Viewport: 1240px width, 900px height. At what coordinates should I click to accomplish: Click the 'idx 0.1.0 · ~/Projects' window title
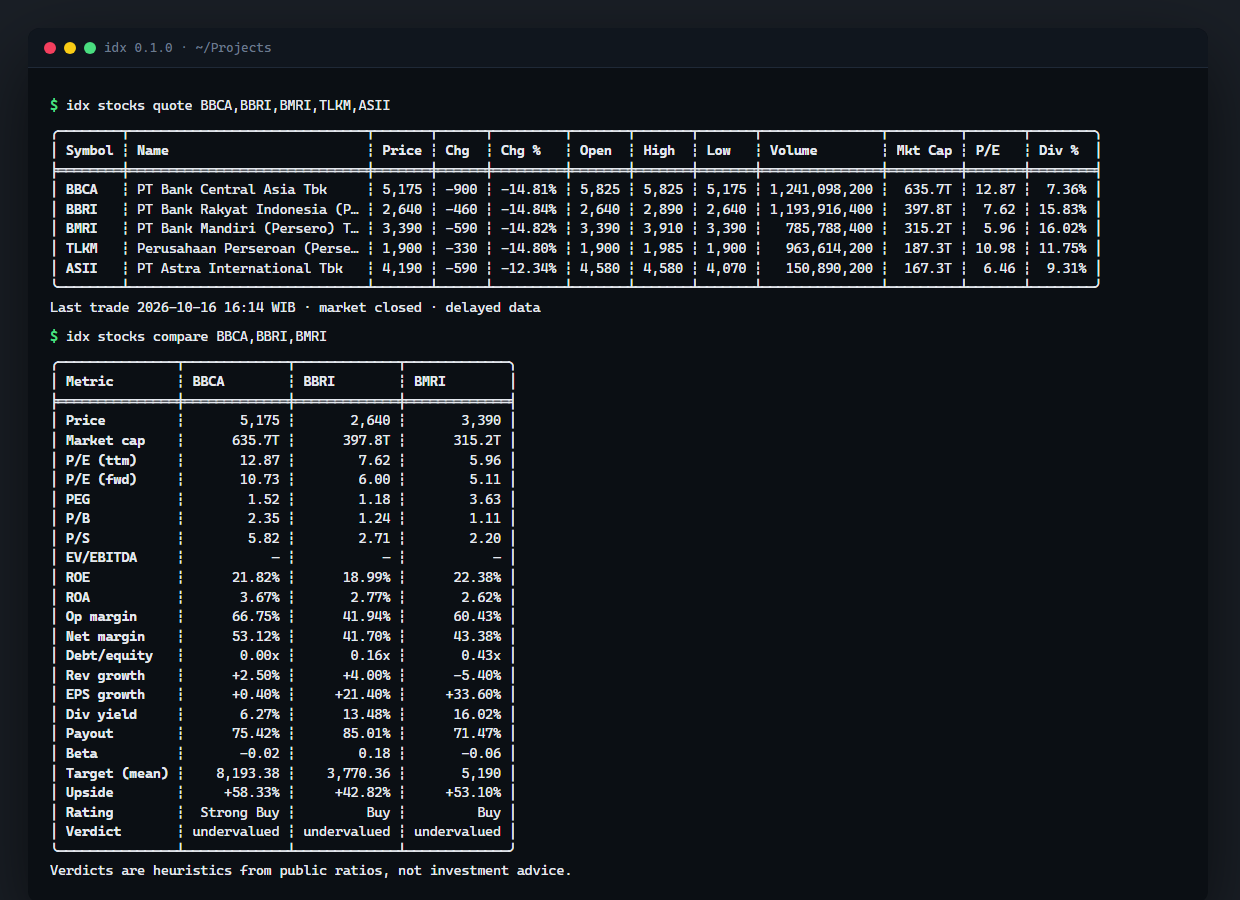point(188,48)
